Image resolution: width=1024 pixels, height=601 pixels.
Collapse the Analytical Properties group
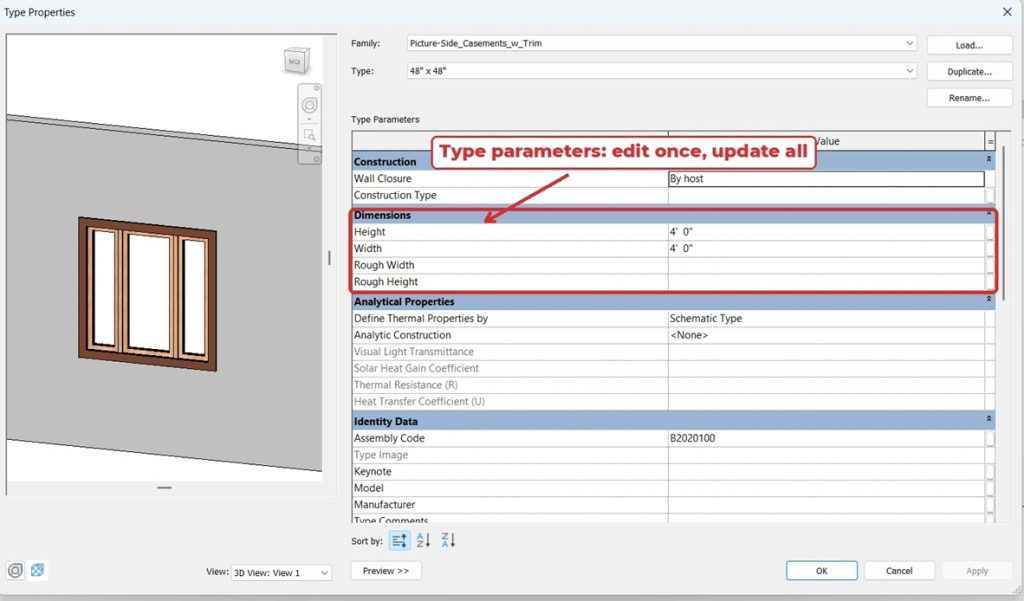coord(989,299)
